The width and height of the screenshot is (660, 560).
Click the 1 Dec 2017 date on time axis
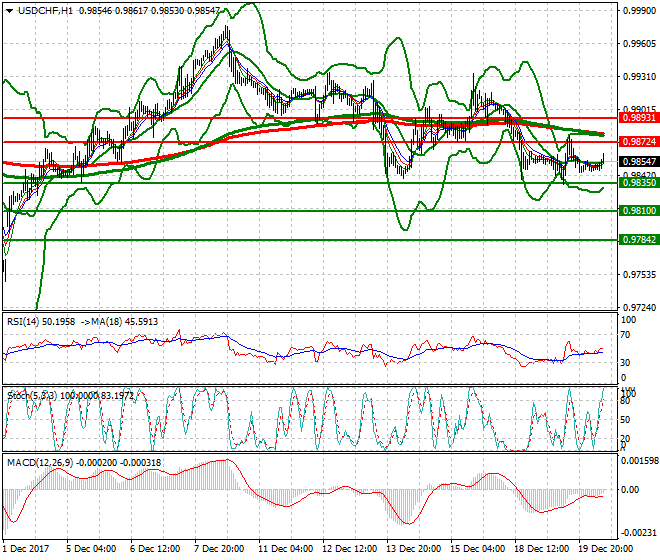[x=28, y=548]
